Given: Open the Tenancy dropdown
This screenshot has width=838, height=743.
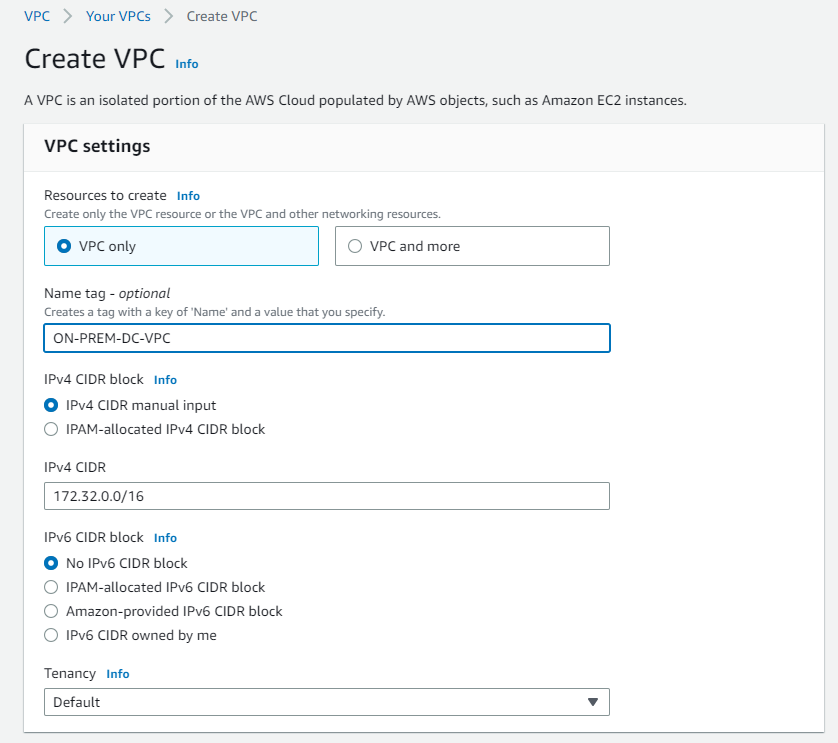Looking at the screenshot, I should tap(326, 702).
